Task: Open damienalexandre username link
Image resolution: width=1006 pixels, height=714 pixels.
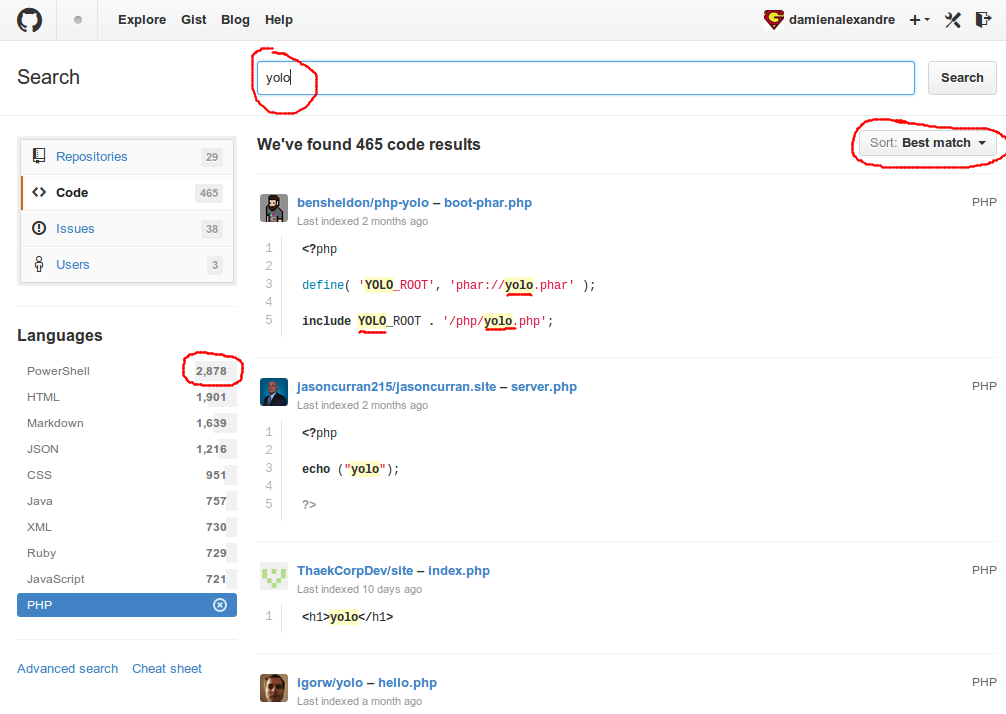Action: click(842, 20)
